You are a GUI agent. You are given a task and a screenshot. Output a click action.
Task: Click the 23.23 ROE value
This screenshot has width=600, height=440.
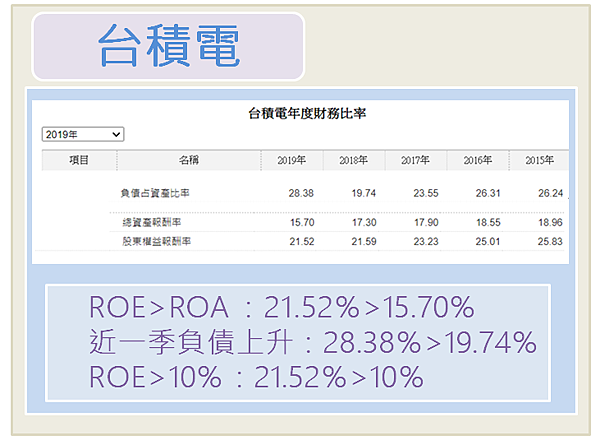pos(426,241)
